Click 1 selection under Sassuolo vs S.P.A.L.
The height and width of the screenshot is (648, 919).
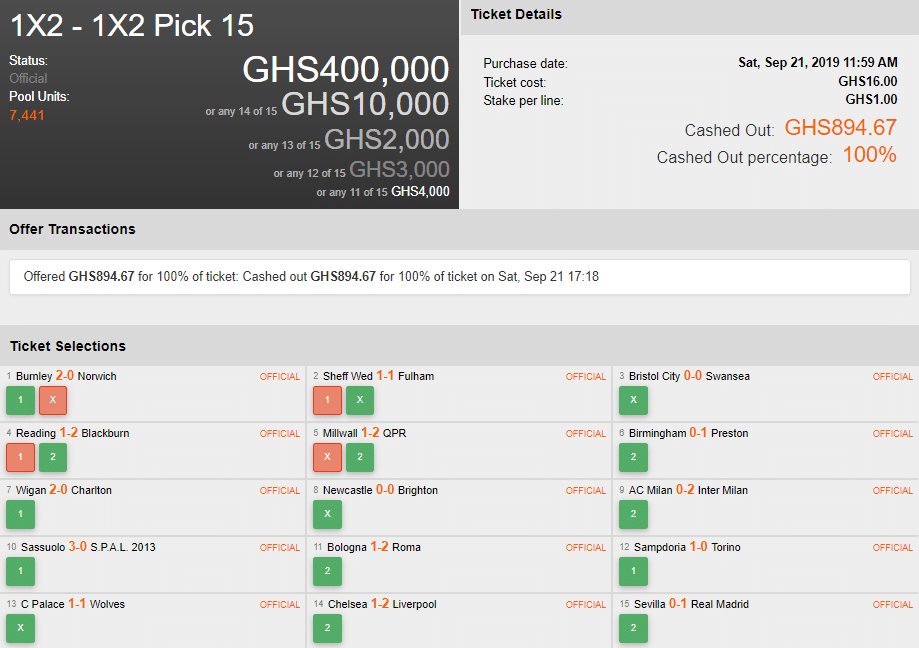(x=20, y=572)
